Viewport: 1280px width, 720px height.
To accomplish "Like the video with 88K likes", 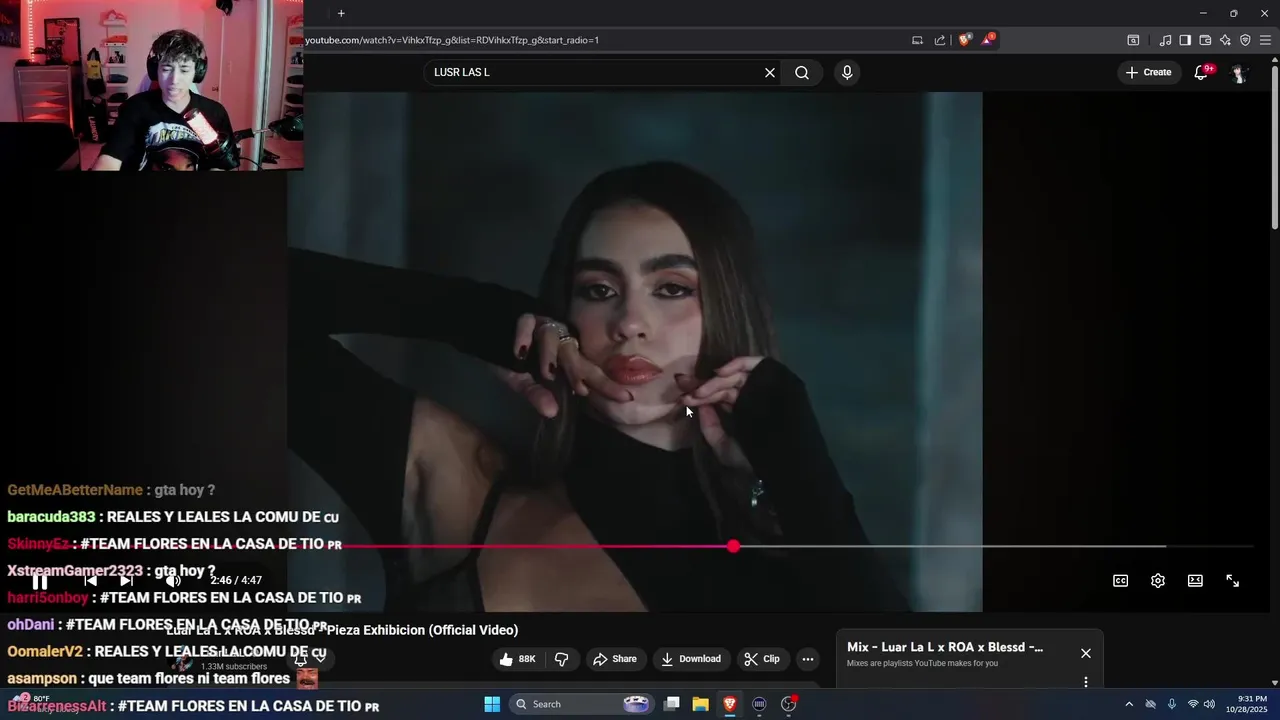I will (518, 659).
